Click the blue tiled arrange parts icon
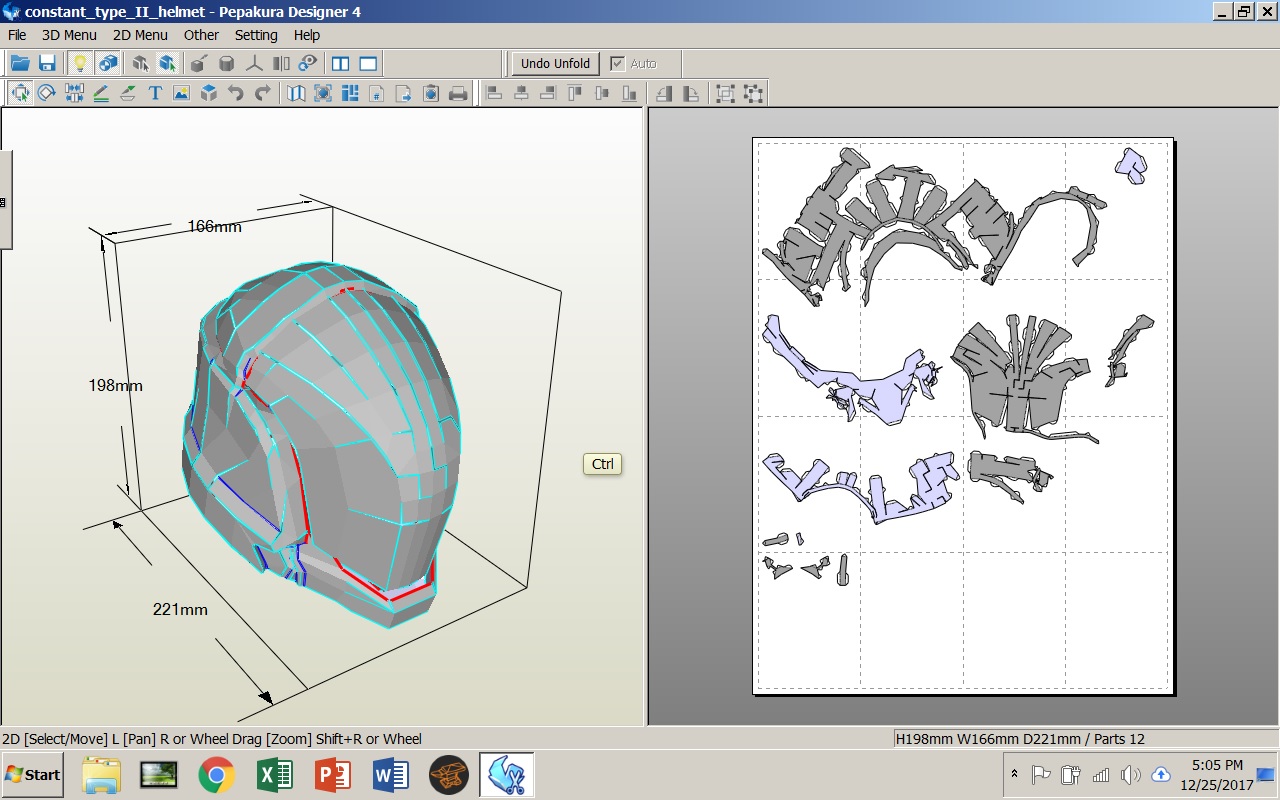Screen dimensions: 1280x800 (x=350, y=93)
